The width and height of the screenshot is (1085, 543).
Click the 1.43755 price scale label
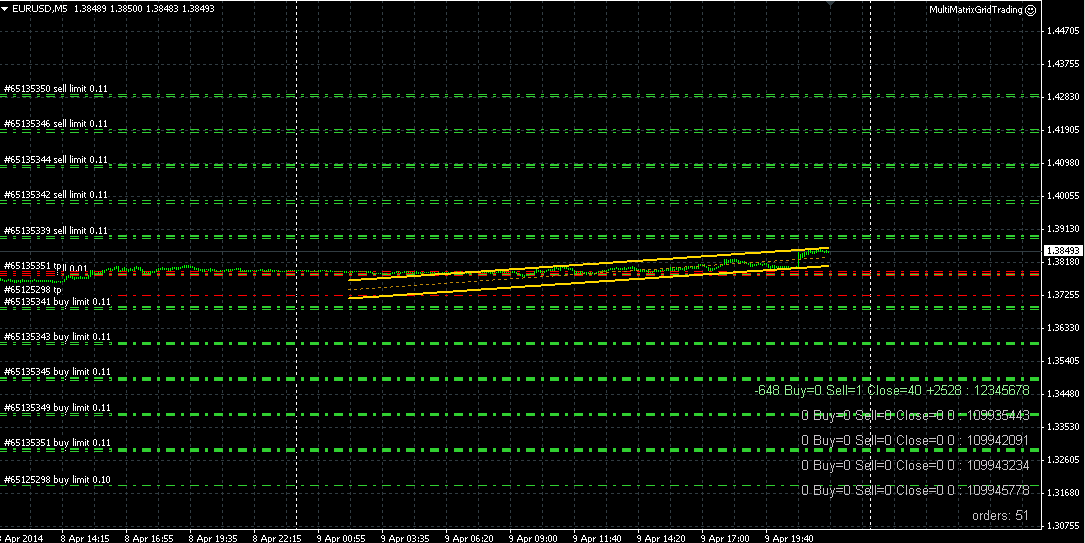click(x=1064, y=64)
